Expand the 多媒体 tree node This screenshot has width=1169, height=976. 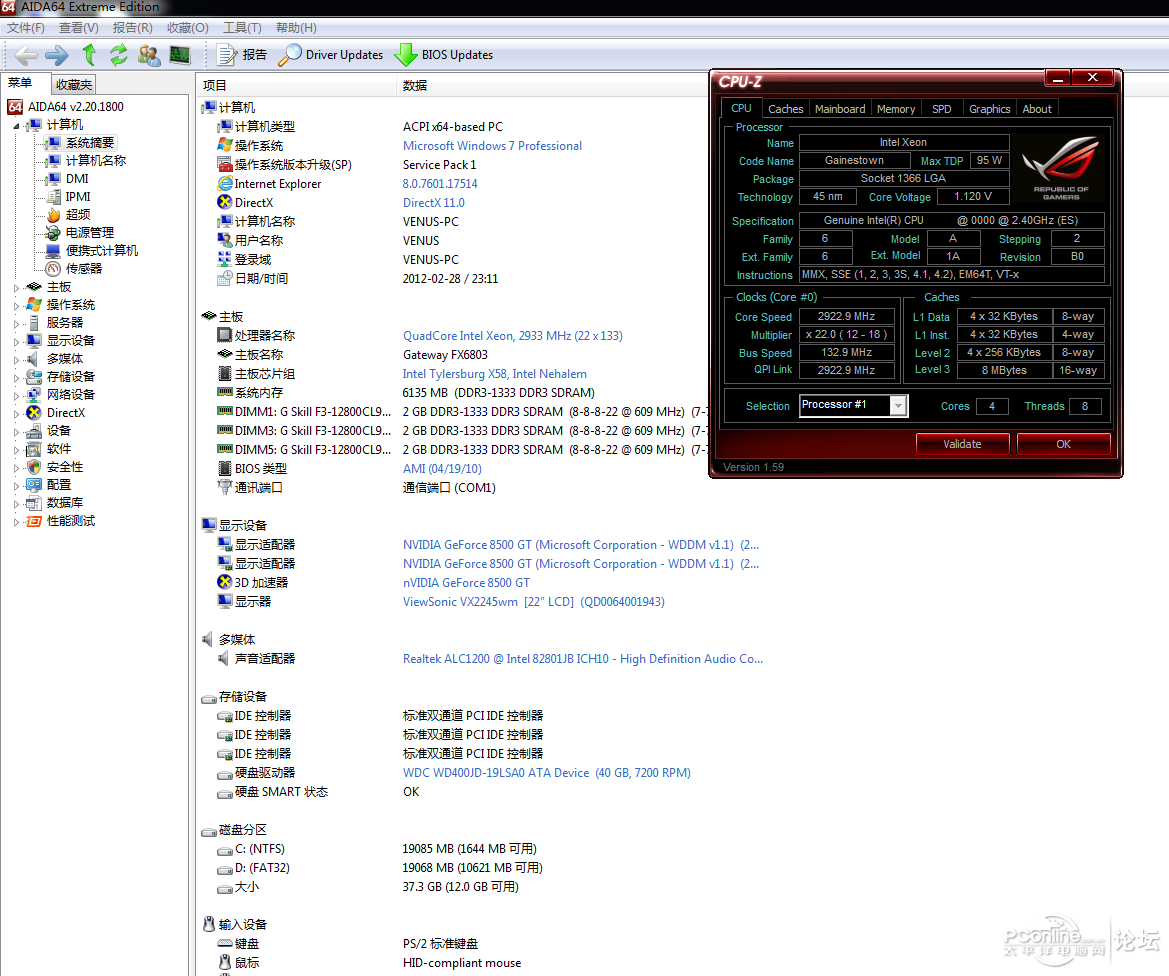[16, 359]
